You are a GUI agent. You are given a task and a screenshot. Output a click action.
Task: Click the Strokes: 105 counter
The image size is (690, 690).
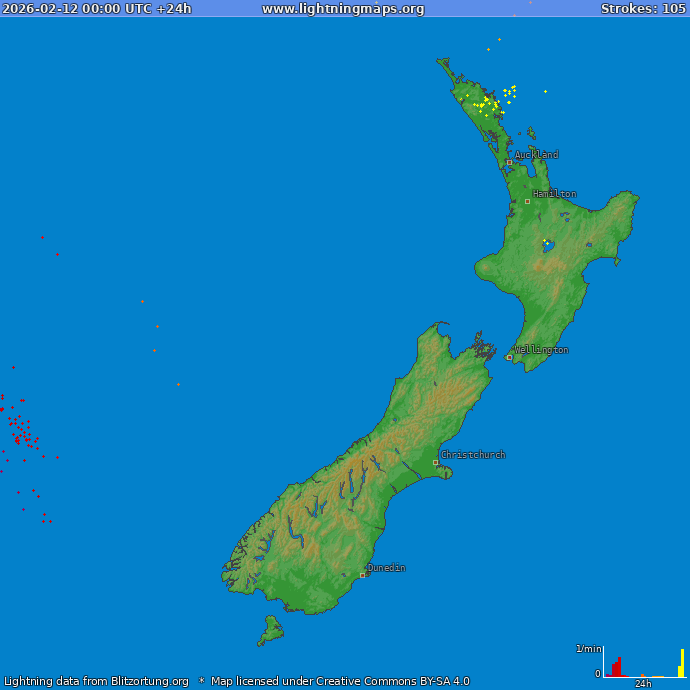643,9
